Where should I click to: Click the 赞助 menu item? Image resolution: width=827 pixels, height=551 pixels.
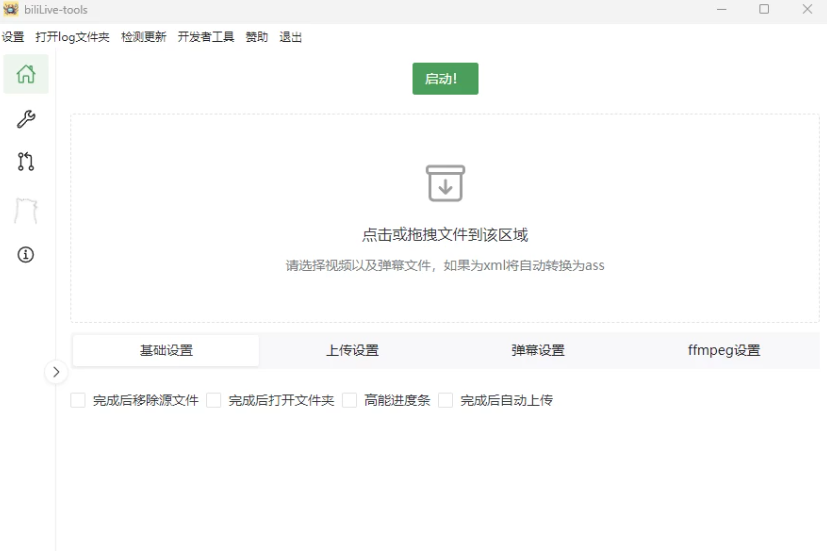(257, 37)
